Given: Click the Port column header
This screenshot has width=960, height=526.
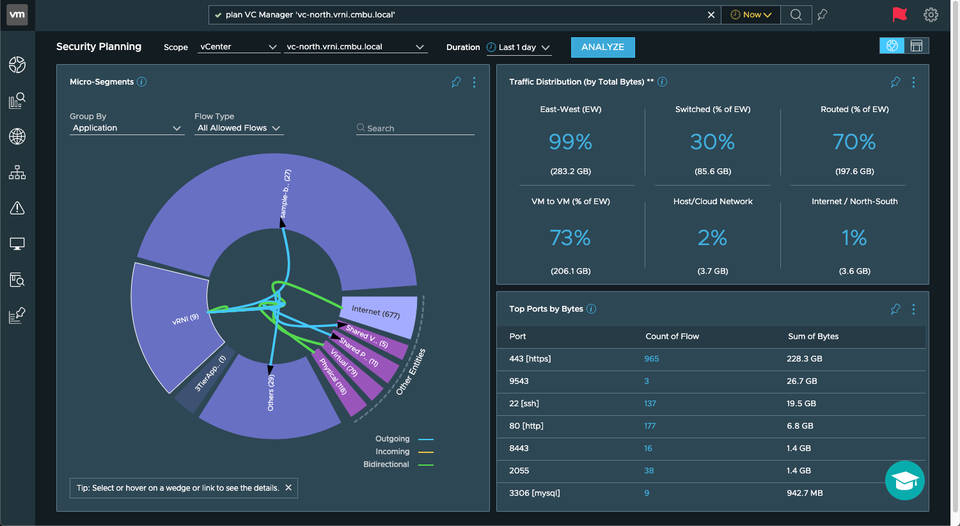Looking at the screenshot, I should [x=517, y=336].
